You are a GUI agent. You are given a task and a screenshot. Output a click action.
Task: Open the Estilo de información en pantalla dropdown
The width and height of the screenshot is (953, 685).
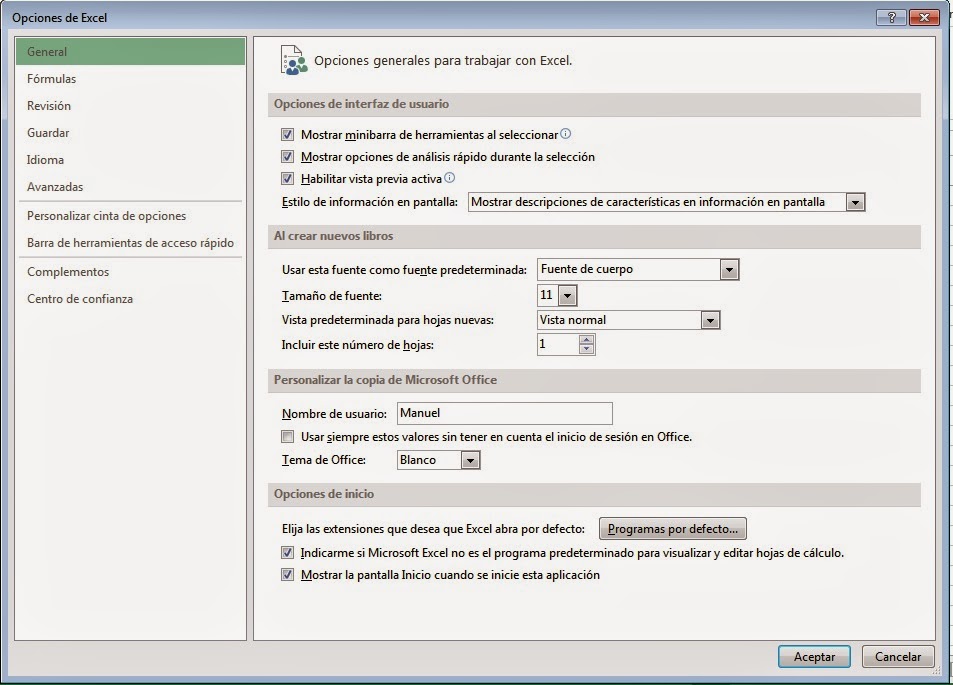pos(855,201)
